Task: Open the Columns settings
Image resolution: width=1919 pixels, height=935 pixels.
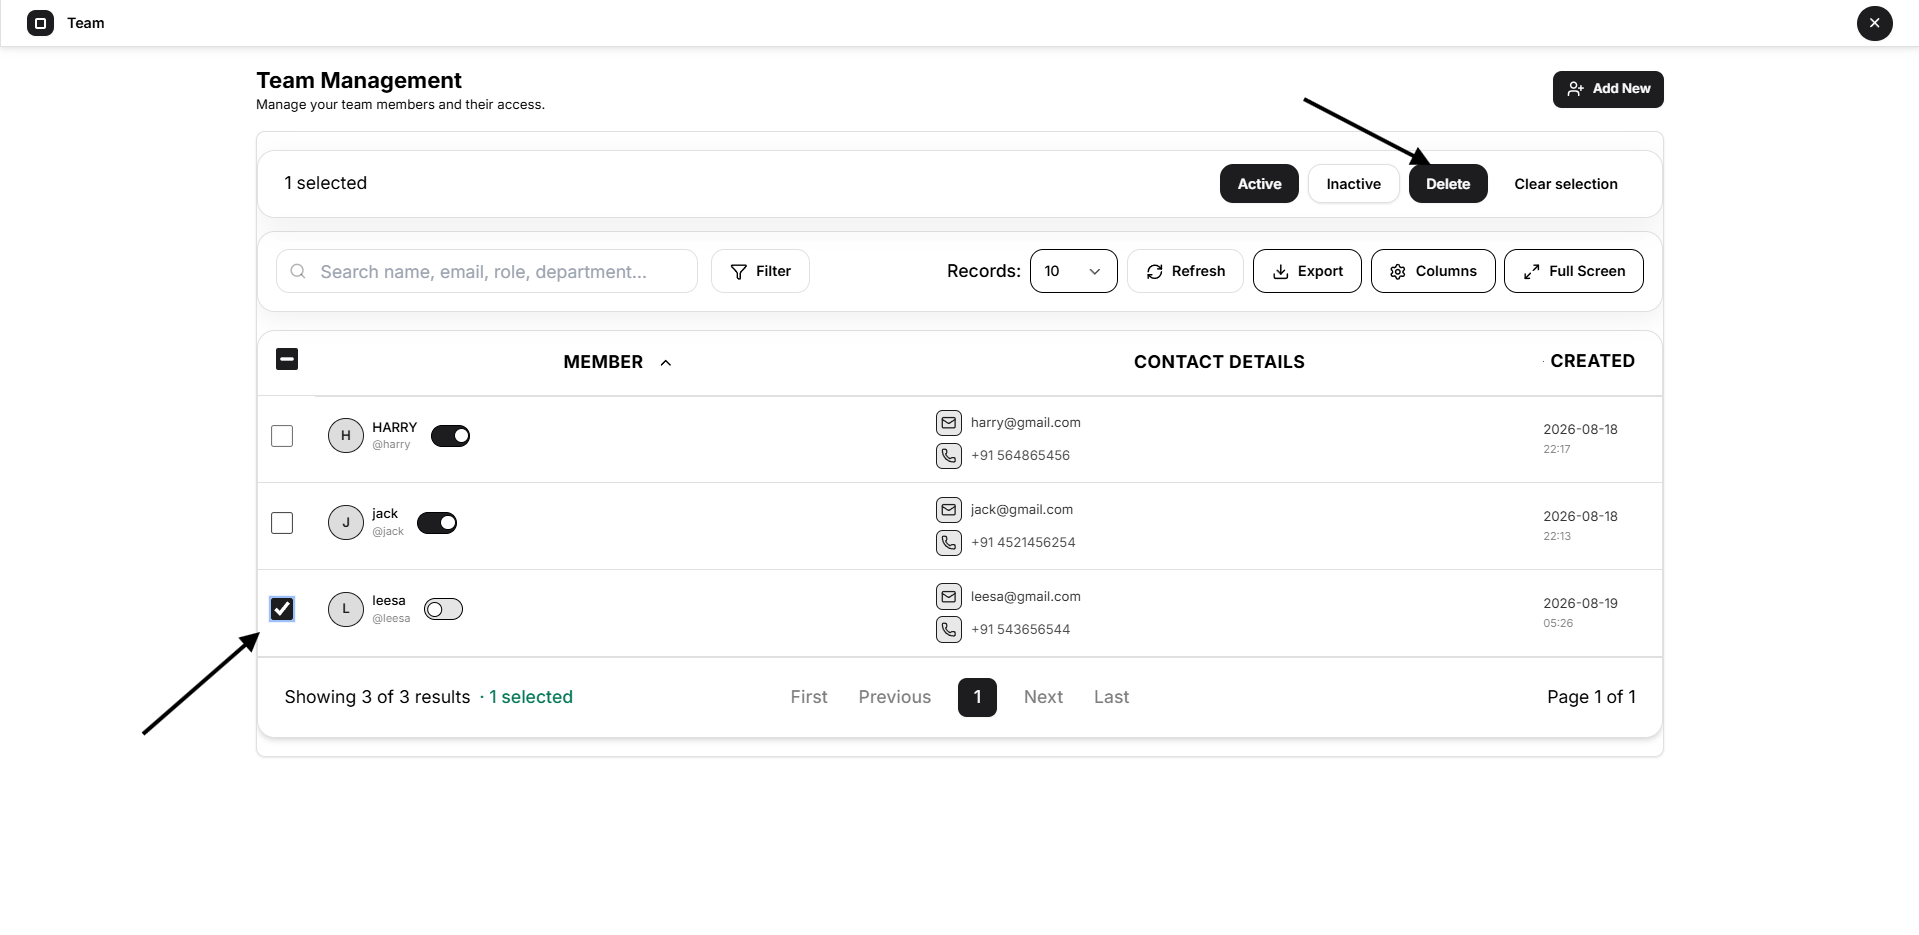Action: [1433, 271]
